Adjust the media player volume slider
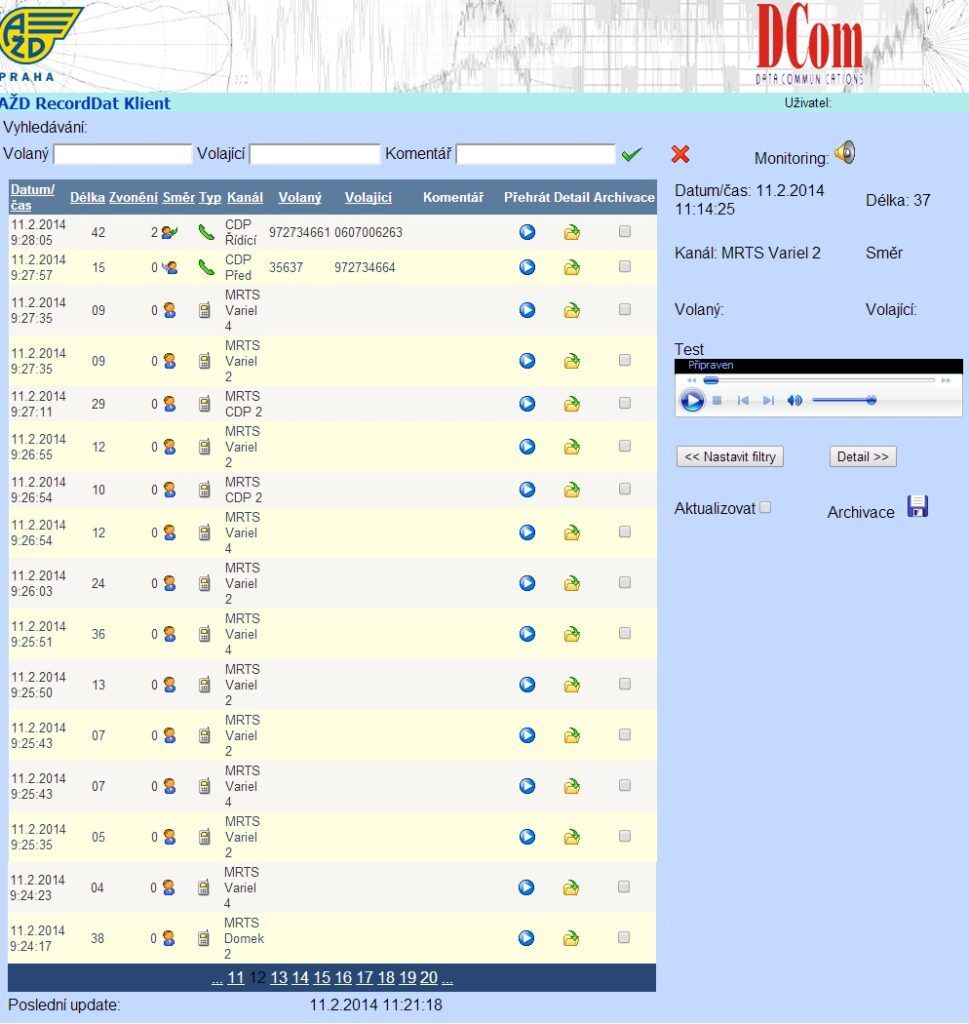Screen dimensions: 969x1024 (x=845, y=400)
